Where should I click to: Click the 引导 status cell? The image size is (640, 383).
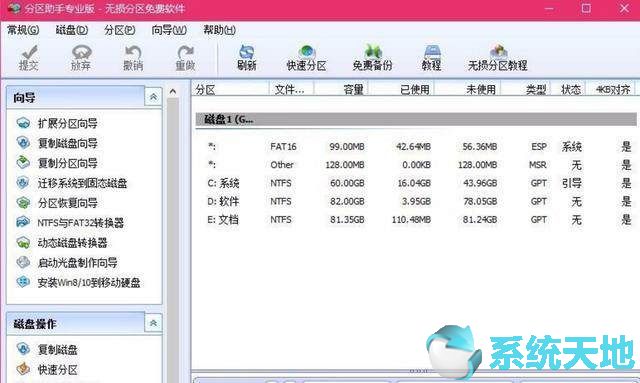click(571, 183)
